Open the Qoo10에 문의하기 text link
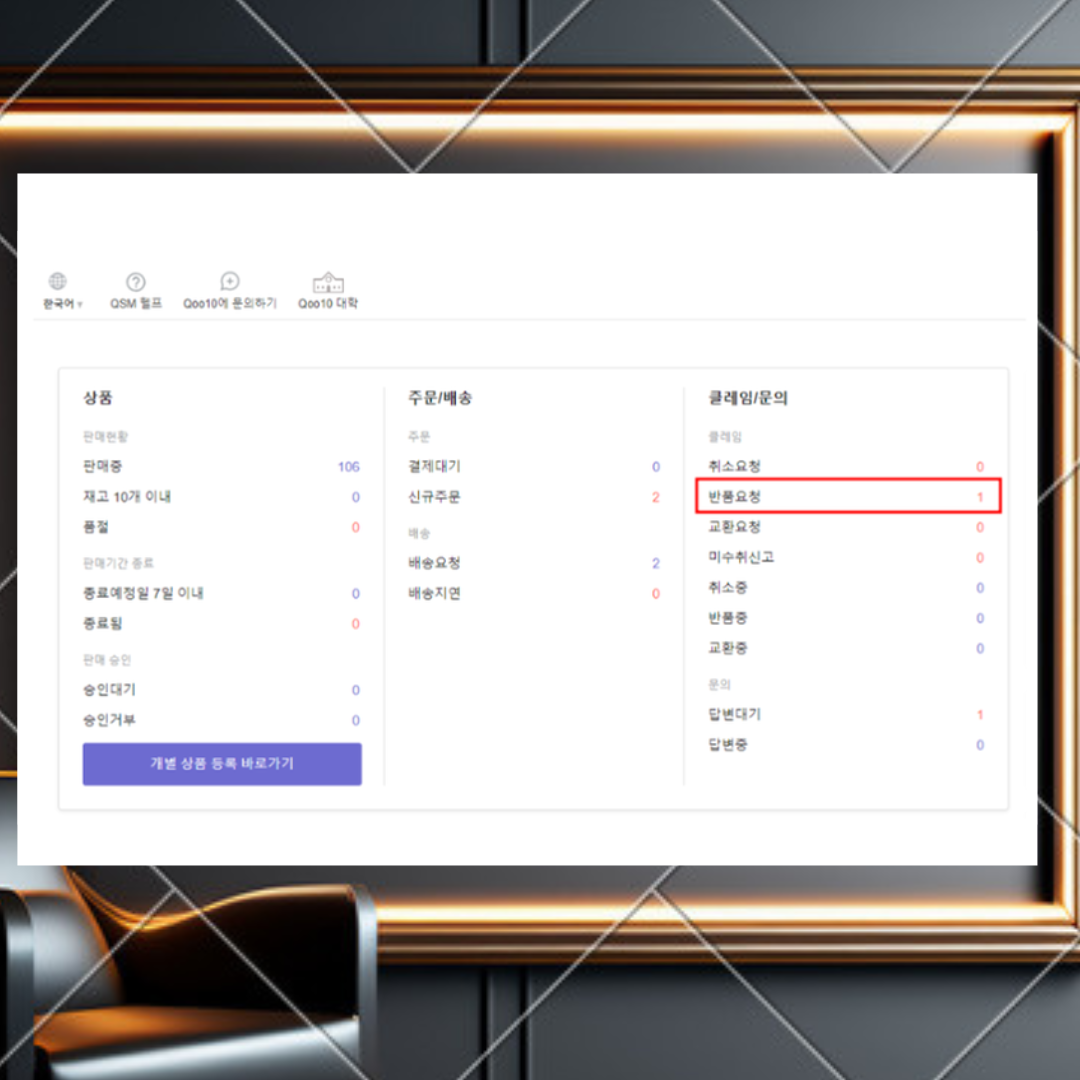The width and height of the screenshot is (1080, 1080). [230, 303]
